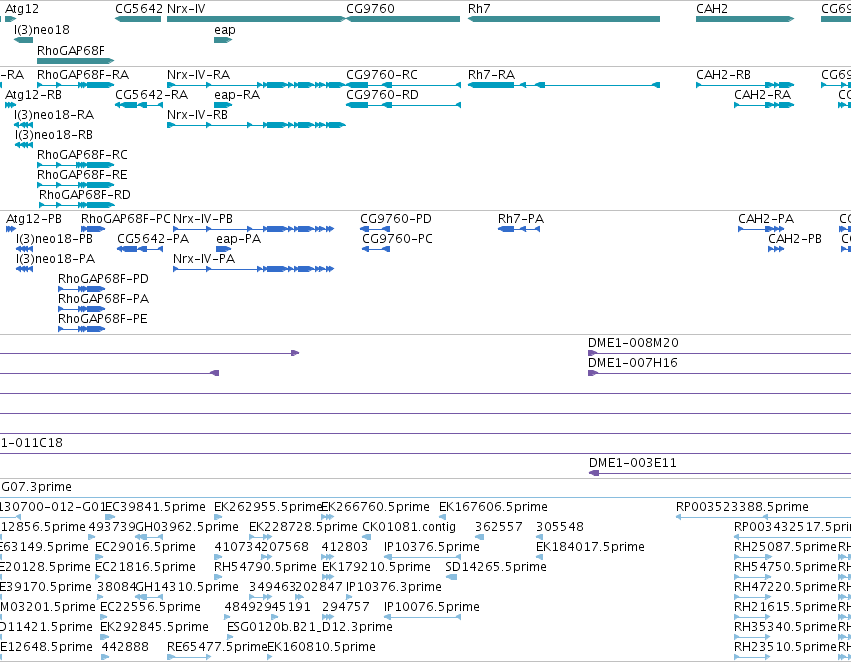Select protein CAH2-PA

click(766, 219)
